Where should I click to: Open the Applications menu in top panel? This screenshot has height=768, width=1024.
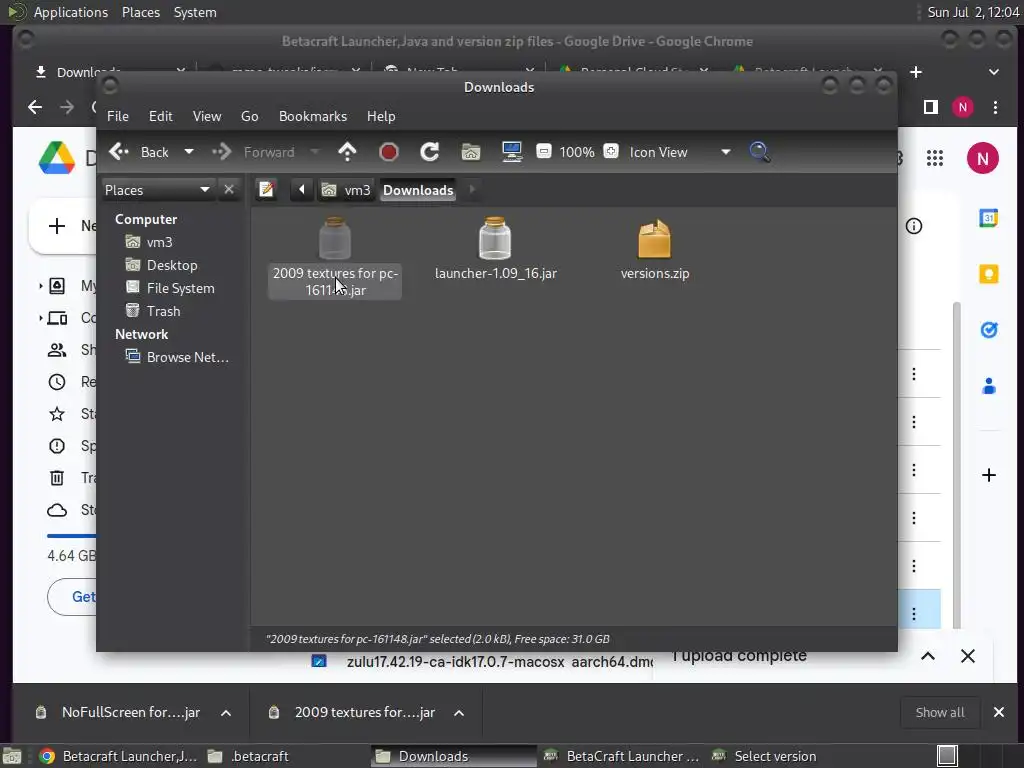(x=71, y=12)
